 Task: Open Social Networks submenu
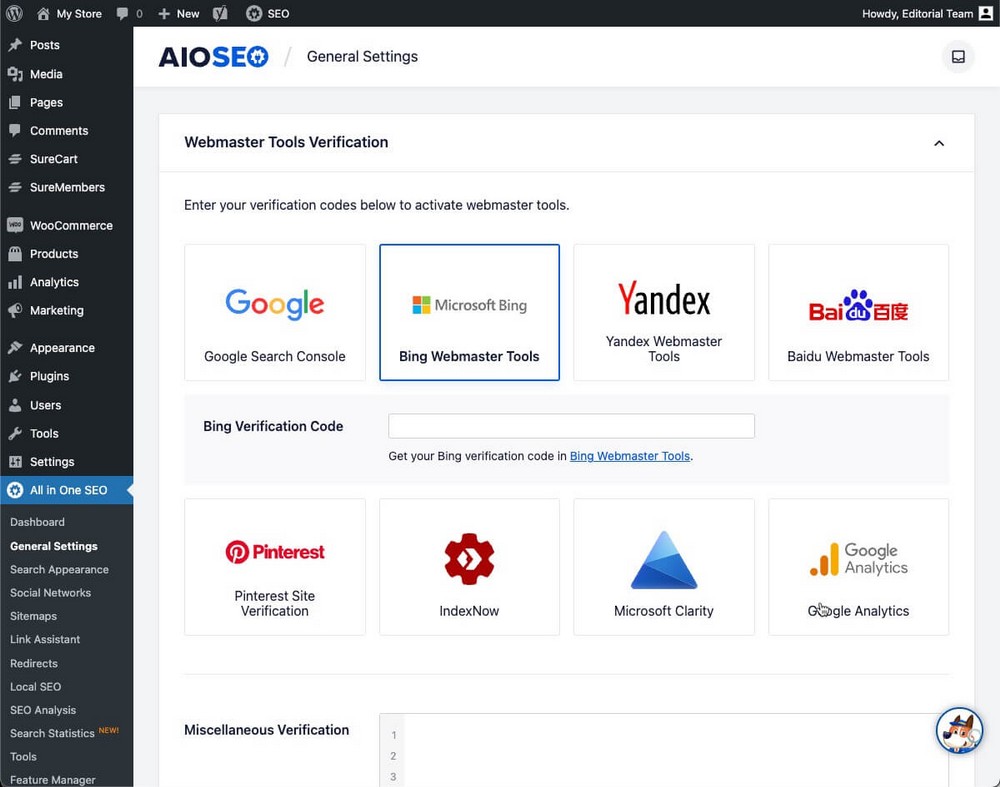click(x=50, y=593)
